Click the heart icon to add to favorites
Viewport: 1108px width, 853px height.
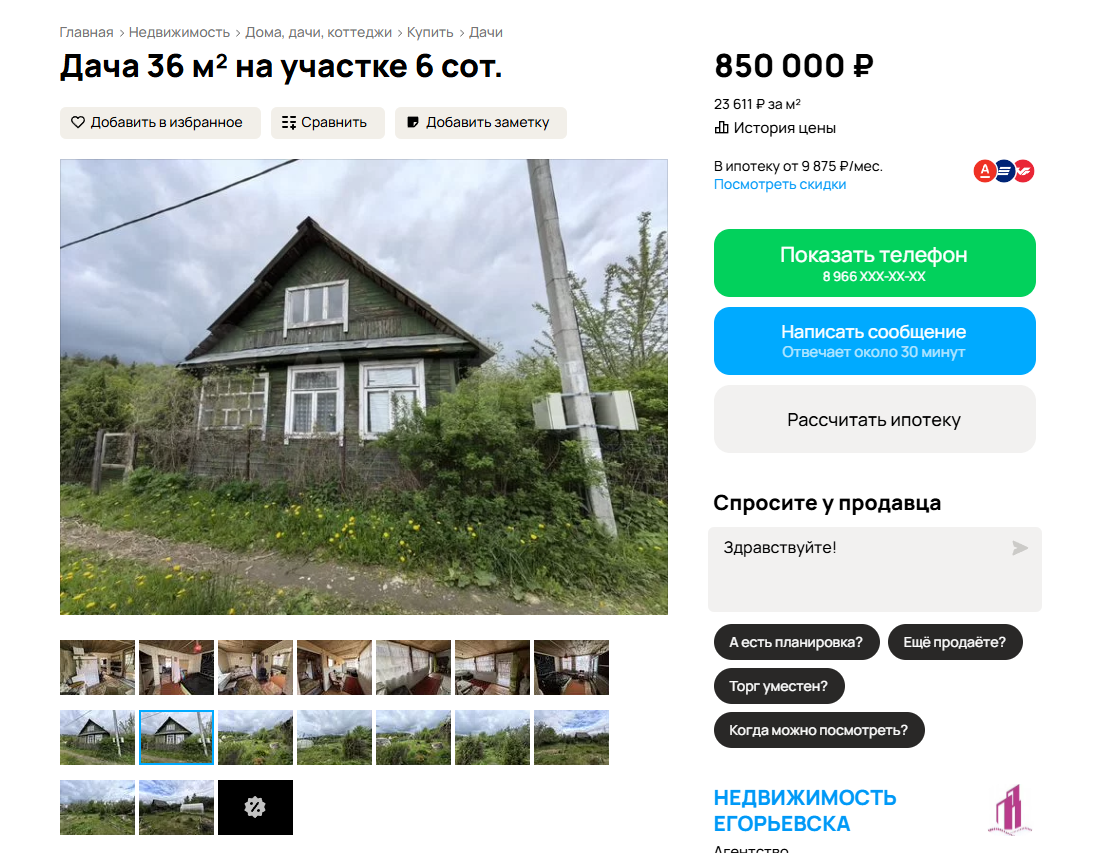point(78,122)
